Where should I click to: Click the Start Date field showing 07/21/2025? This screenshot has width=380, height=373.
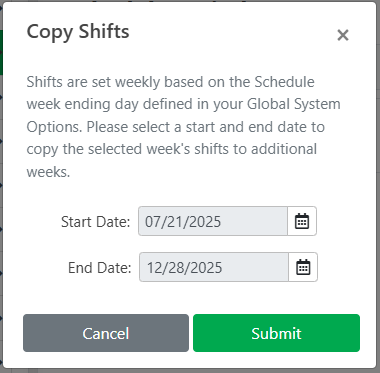(x=213, y=221)
